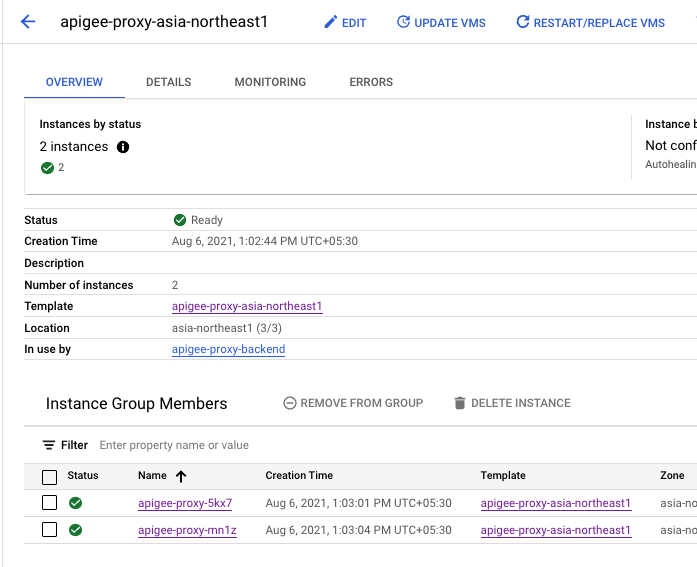Check the apigee-proxy-5kx7 row checkbox

tap(50, 503)
